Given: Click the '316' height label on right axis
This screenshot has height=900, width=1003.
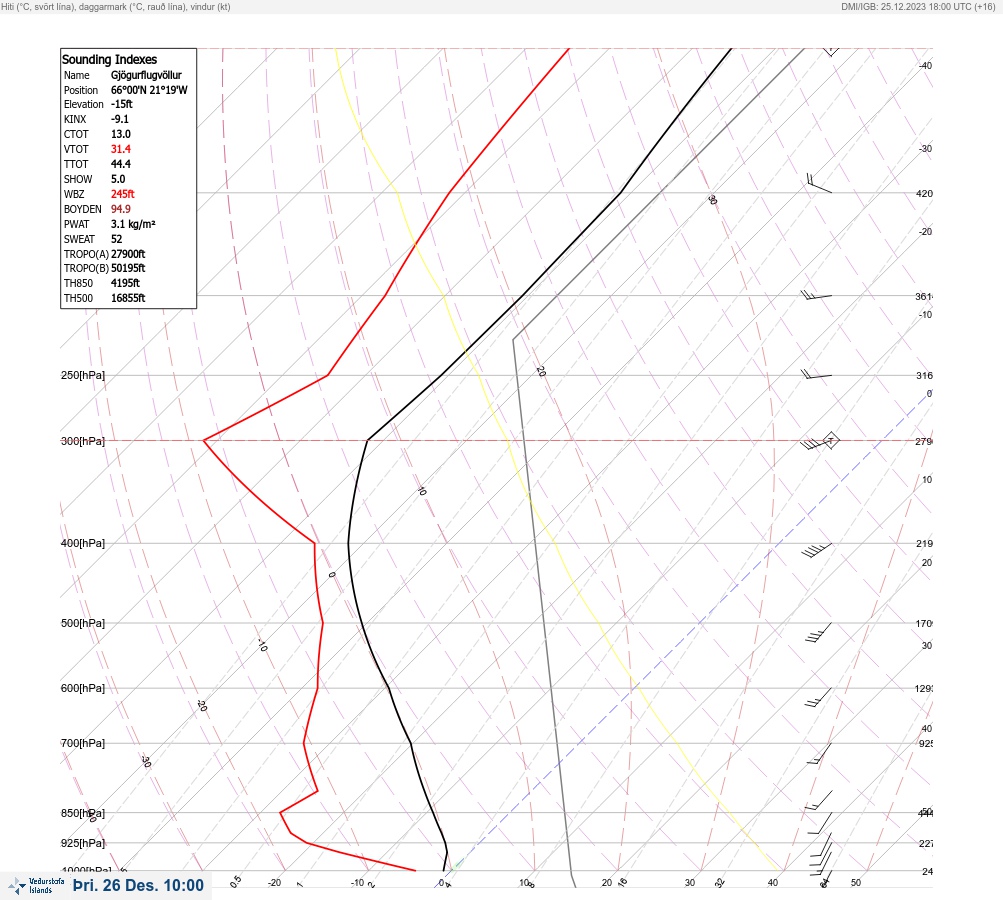Looking at the screenshot, I should click(924, 375).
